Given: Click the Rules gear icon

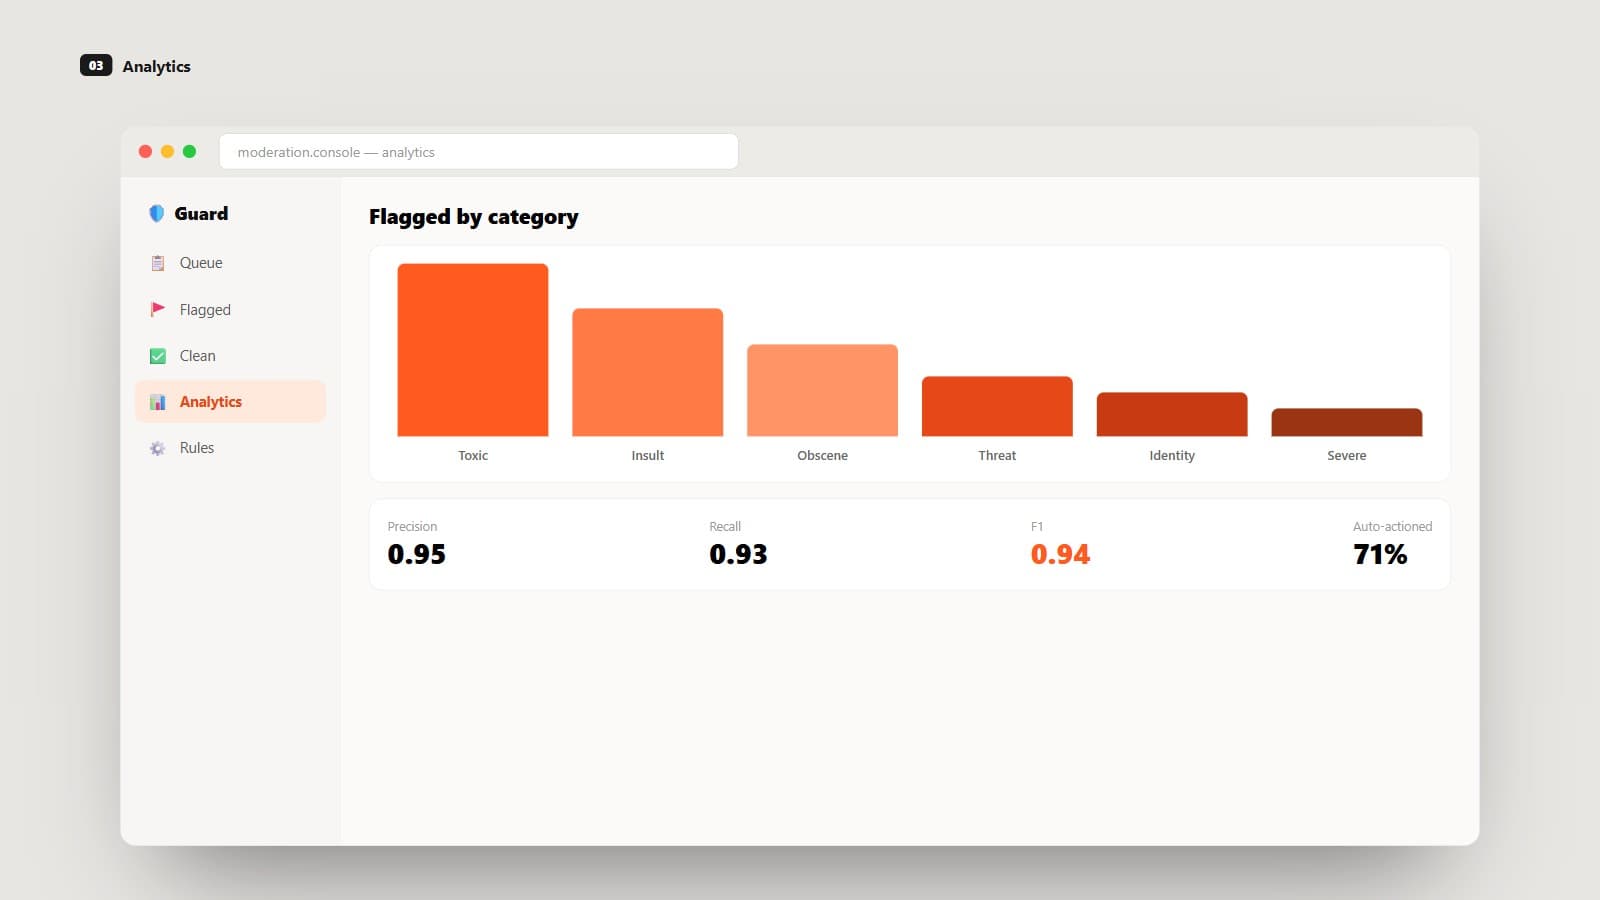Looking at the screenshot, I should pos(157,448).
